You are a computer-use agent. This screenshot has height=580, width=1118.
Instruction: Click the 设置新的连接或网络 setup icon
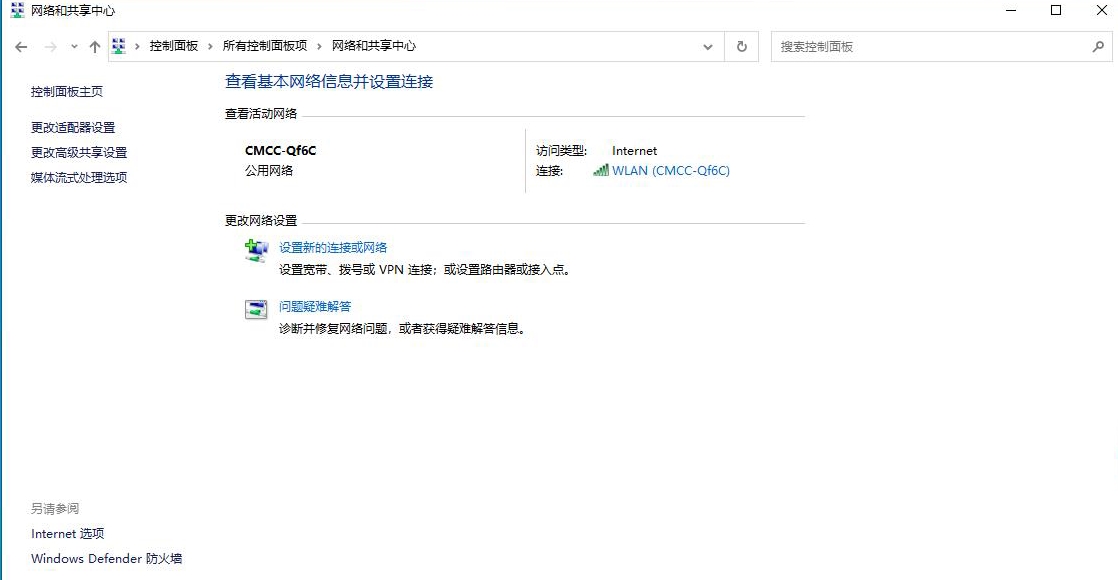(256, 248)
